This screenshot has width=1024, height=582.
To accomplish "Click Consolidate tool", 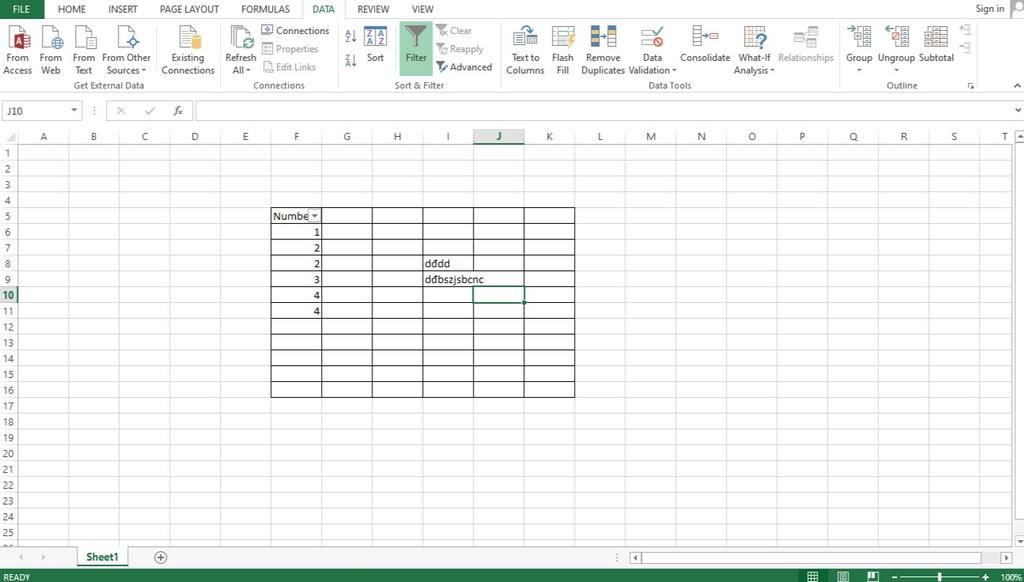I will 705,46.
